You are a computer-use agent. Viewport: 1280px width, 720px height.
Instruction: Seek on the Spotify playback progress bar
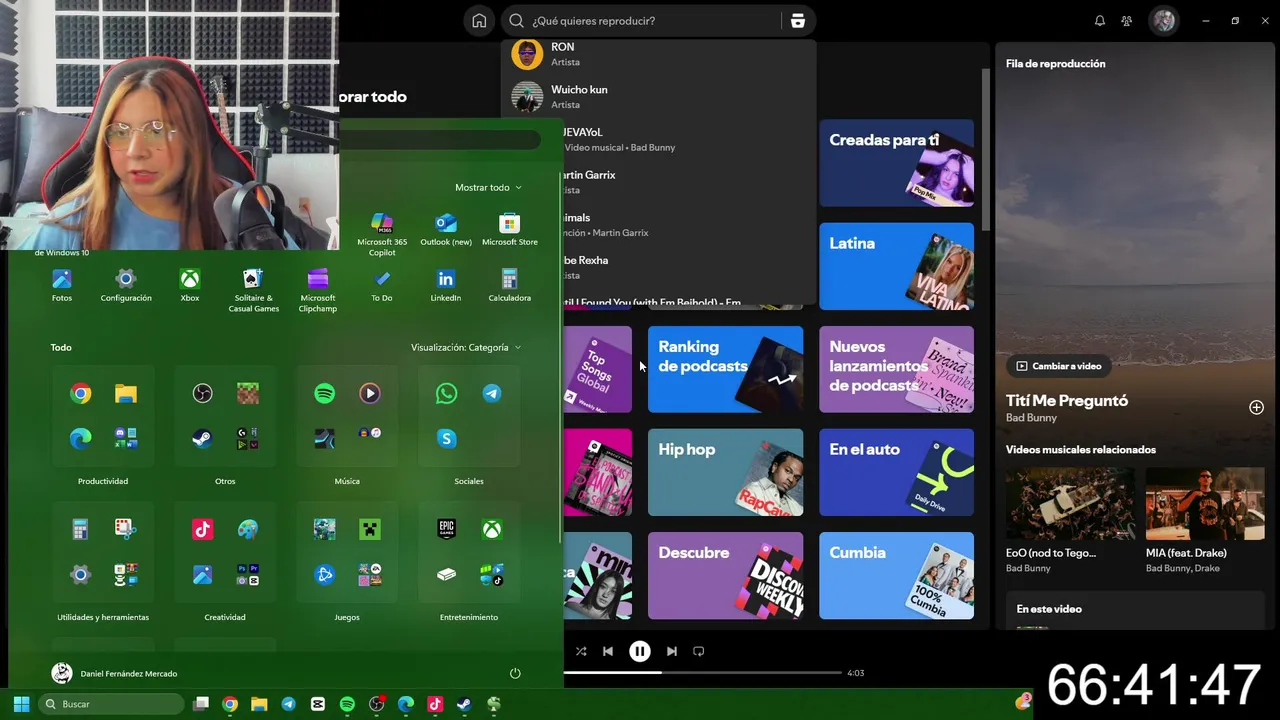[702, 673]
